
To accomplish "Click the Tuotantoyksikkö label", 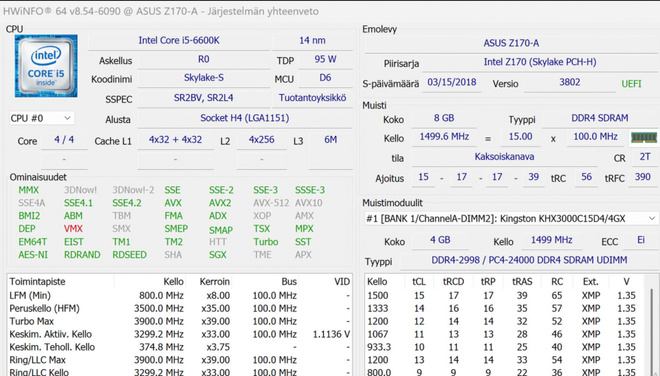I will click(312, 98).
